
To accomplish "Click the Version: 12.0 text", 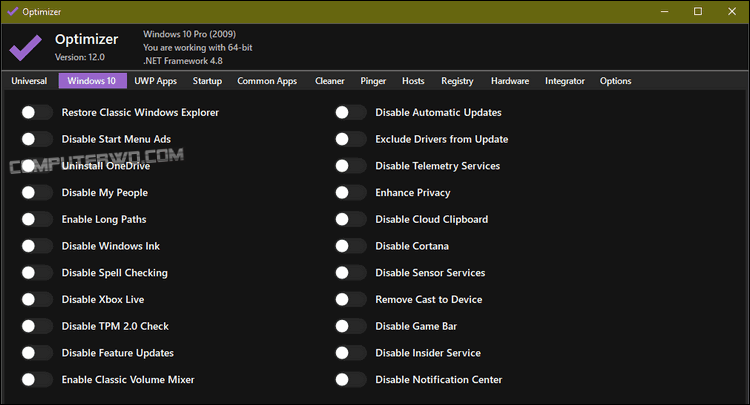I will 80,57.
